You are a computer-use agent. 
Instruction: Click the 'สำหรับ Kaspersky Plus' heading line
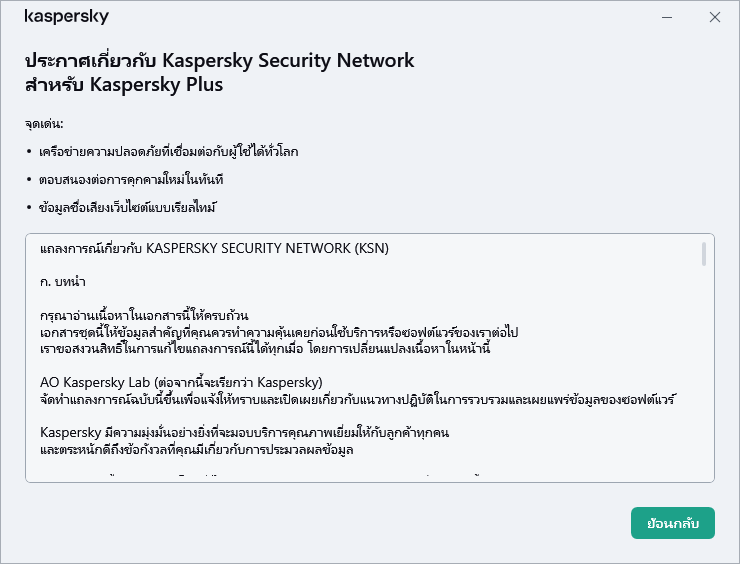[x=124, y=85]
